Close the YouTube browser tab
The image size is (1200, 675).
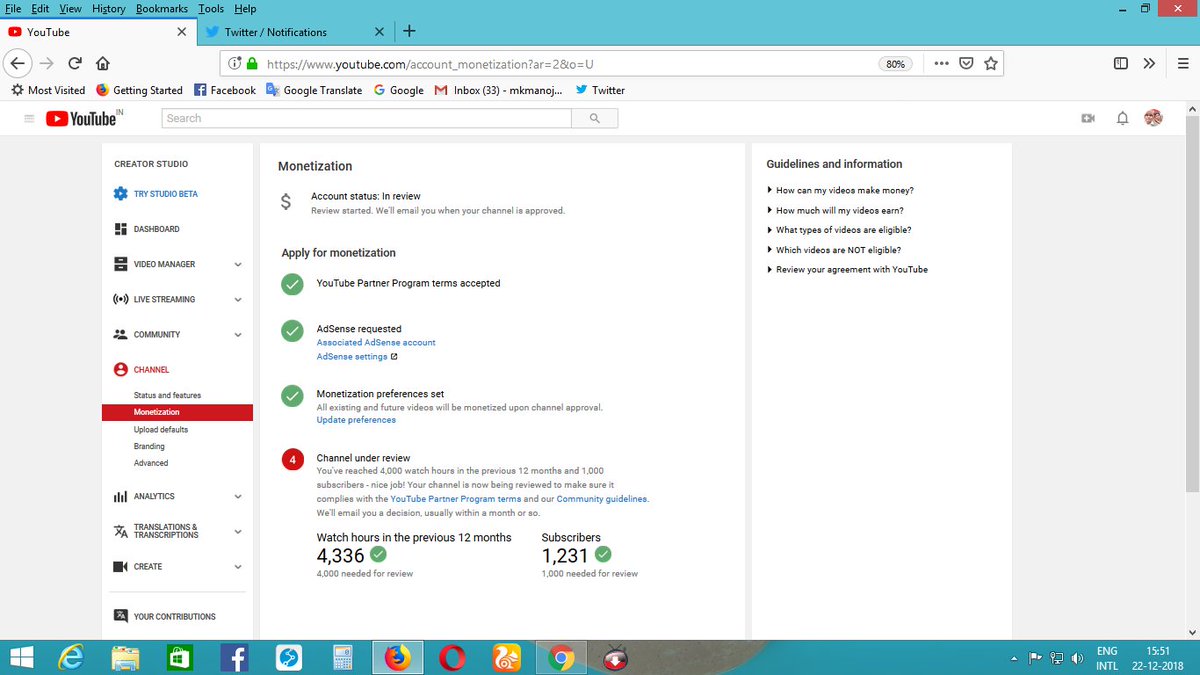[181, 32]
